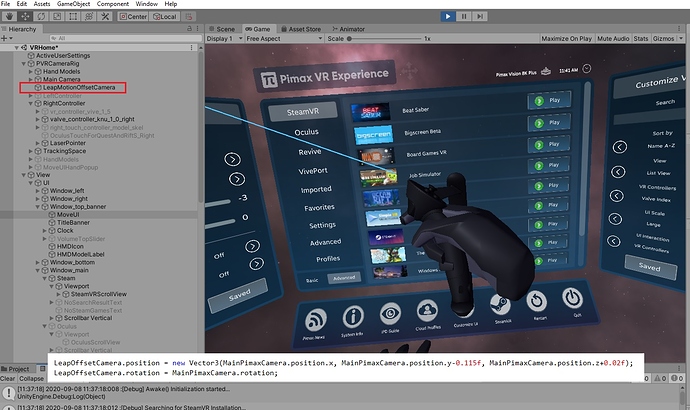Open the VRHome scene options menu
This screenshot has height=410, width=690.
click(x=191, y=47)
